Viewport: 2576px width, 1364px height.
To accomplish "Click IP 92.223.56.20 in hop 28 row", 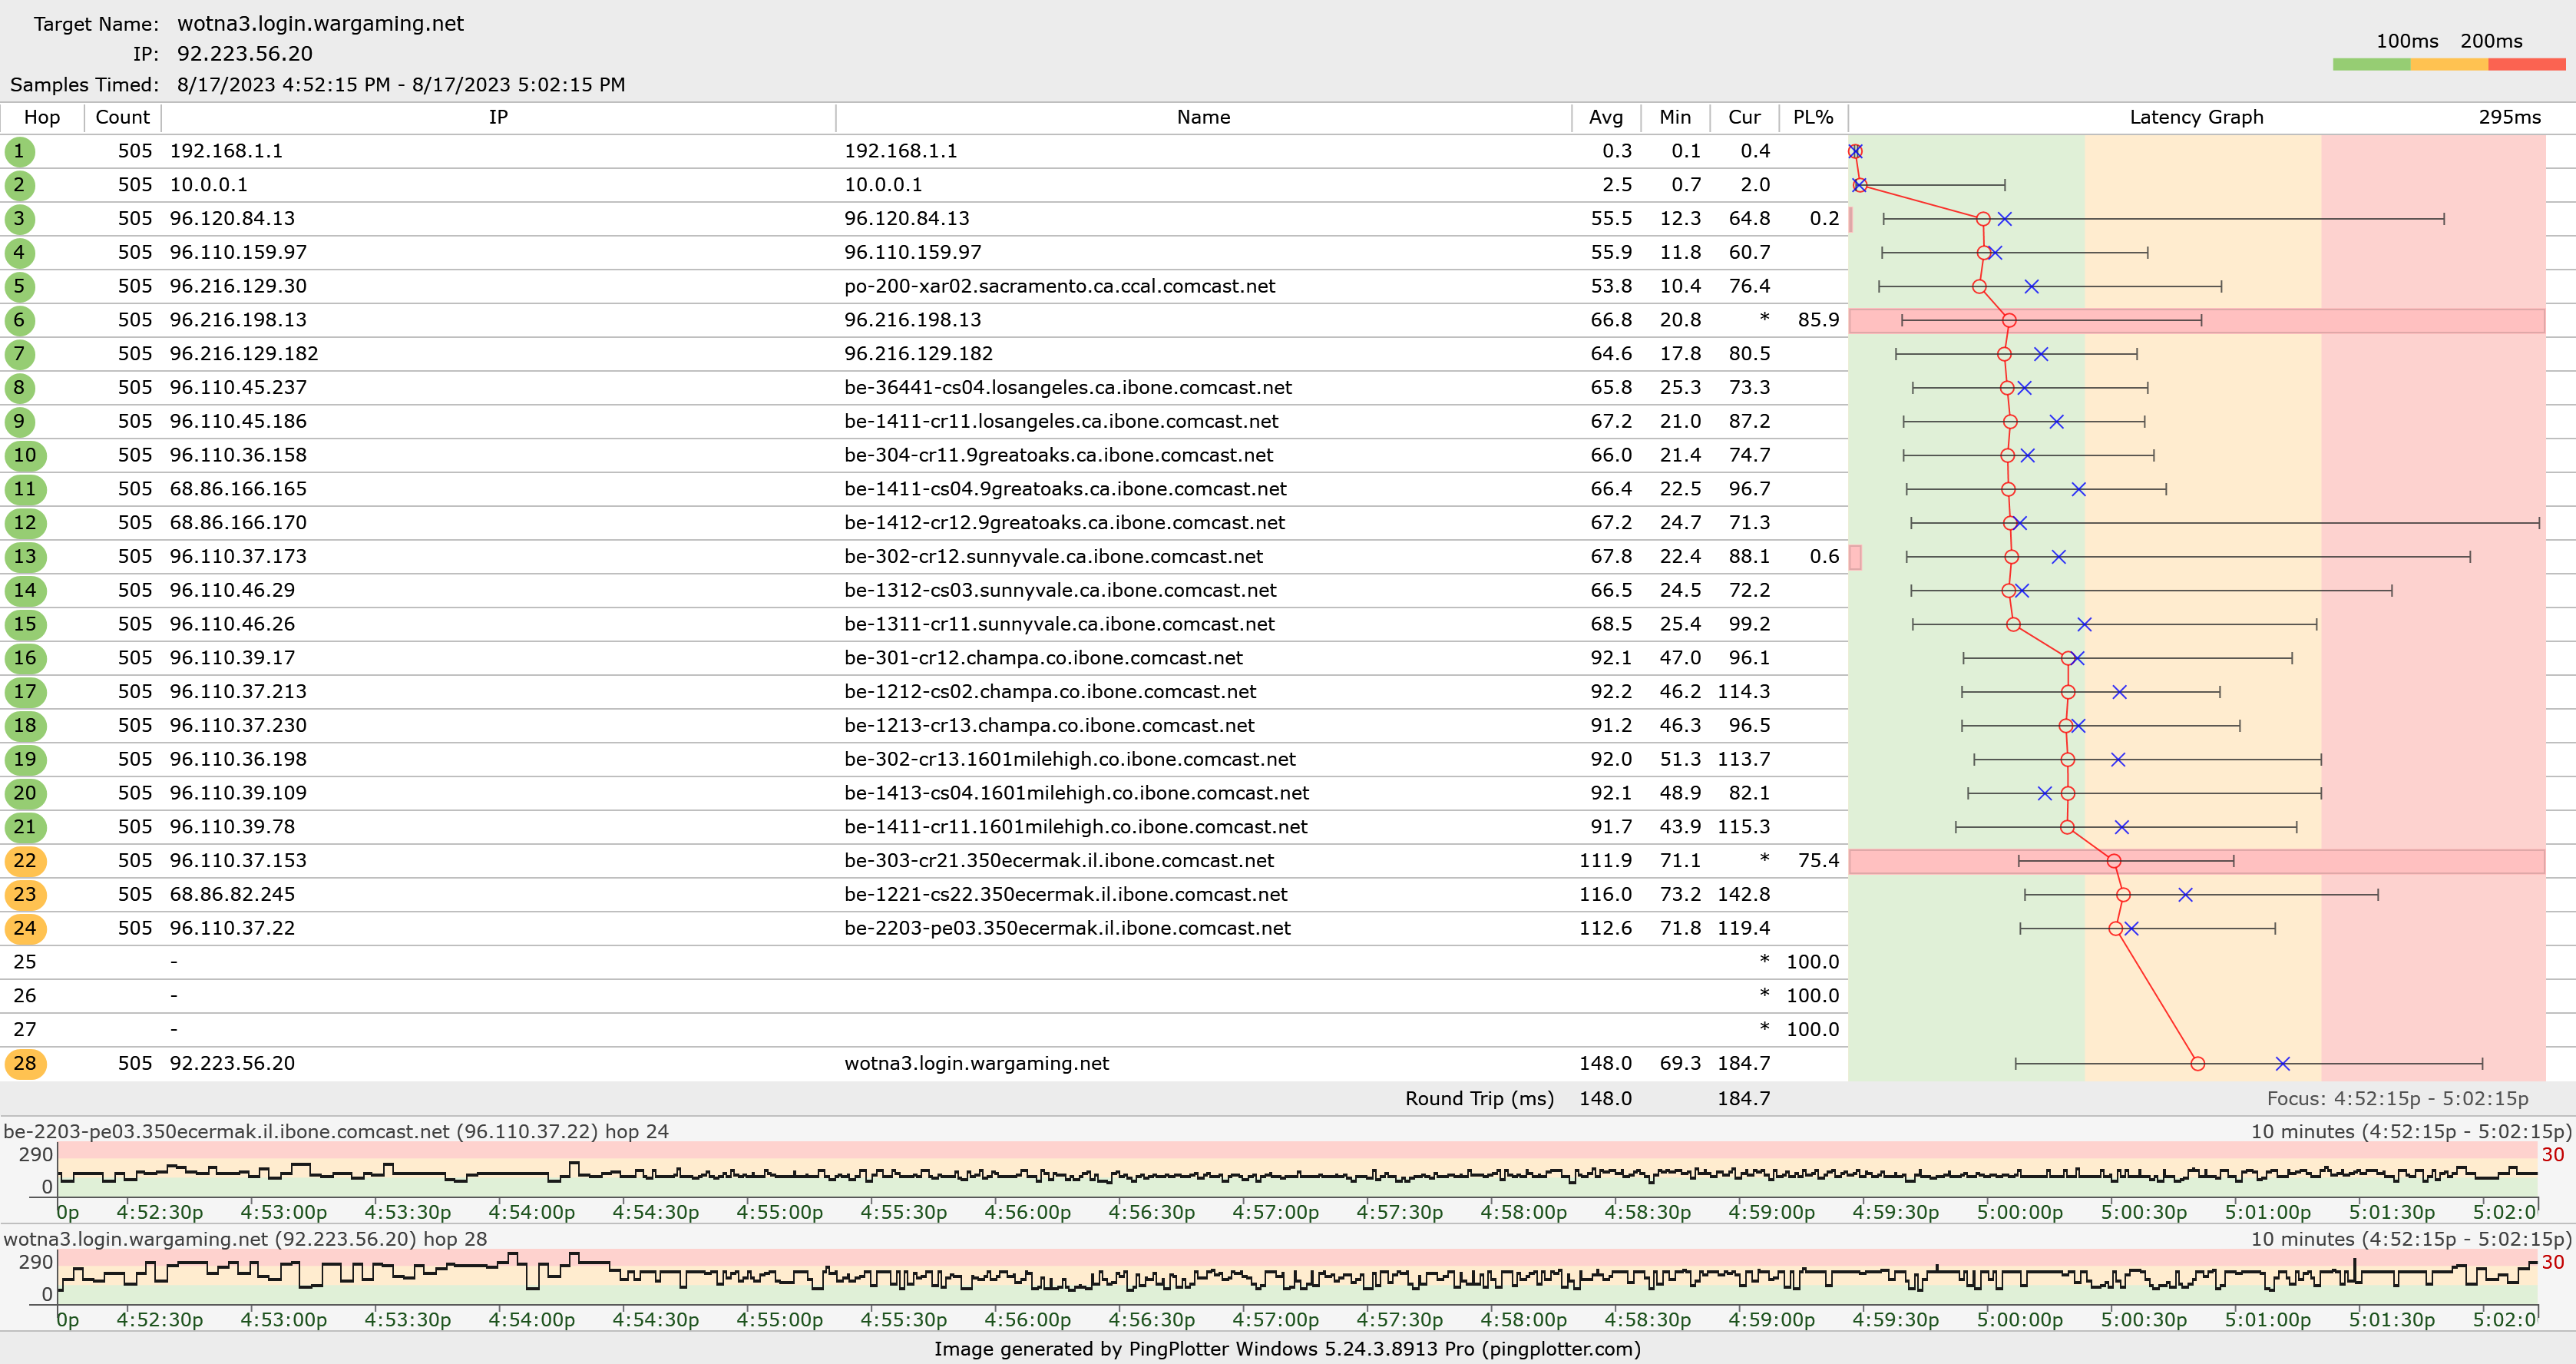I will [232, 1064].
